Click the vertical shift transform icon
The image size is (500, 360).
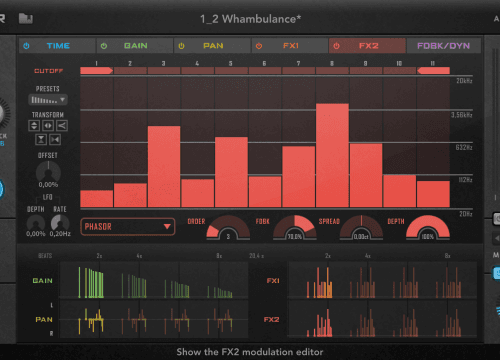click(x=34, y=126)
